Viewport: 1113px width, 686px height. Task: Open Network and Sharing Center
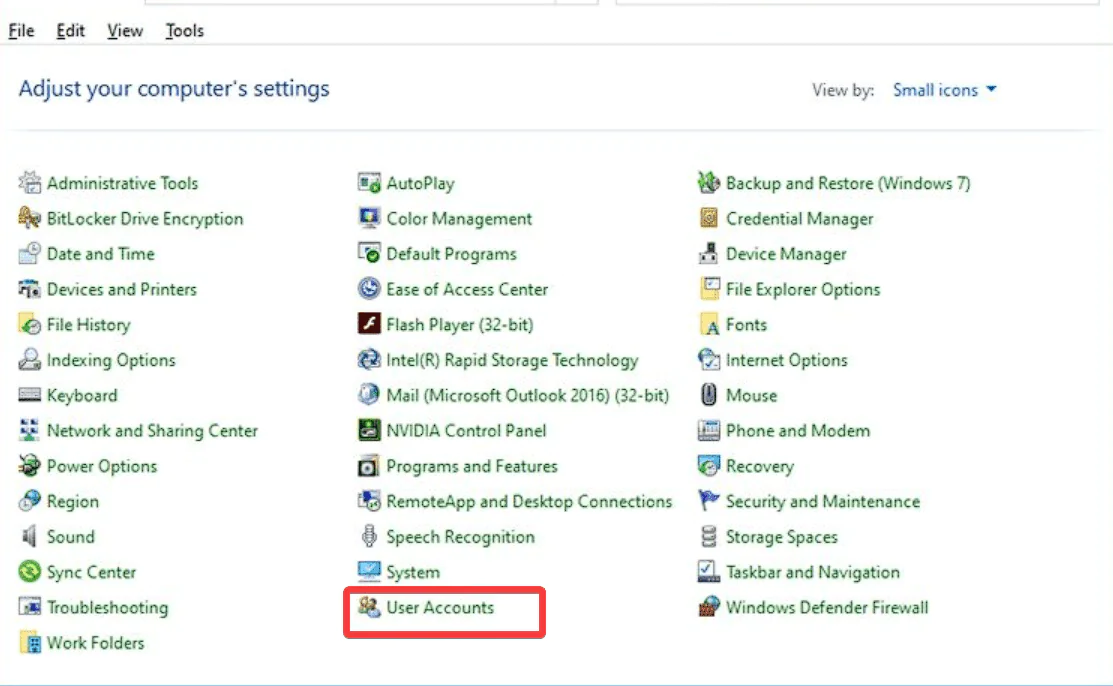pos(152,431)
